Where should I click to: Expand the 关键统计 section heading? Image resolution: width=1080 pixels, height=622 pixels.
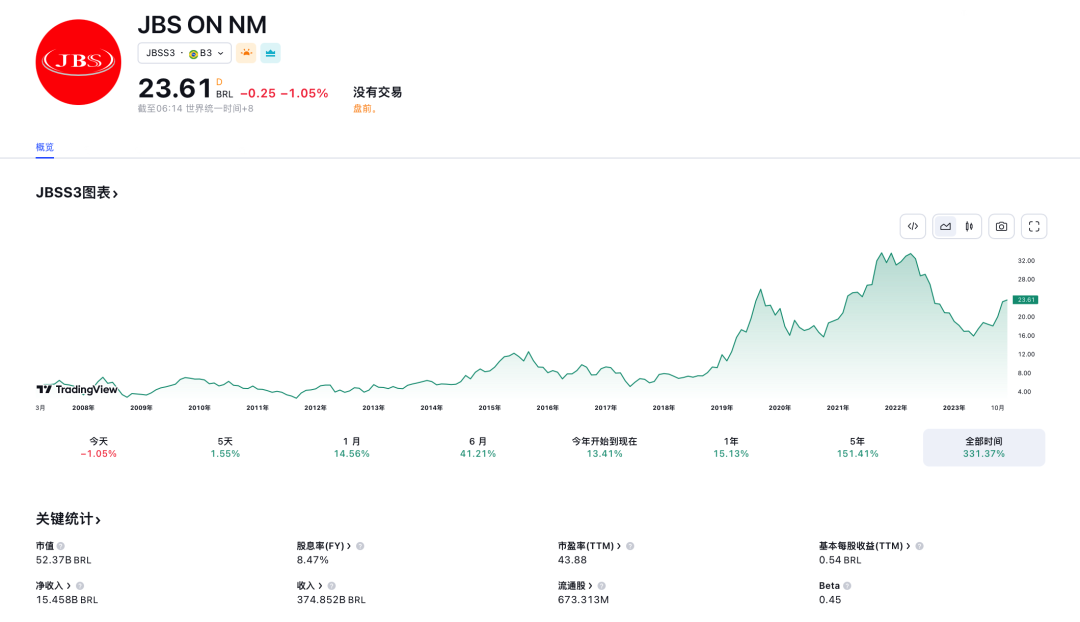(x=68, y=519)
